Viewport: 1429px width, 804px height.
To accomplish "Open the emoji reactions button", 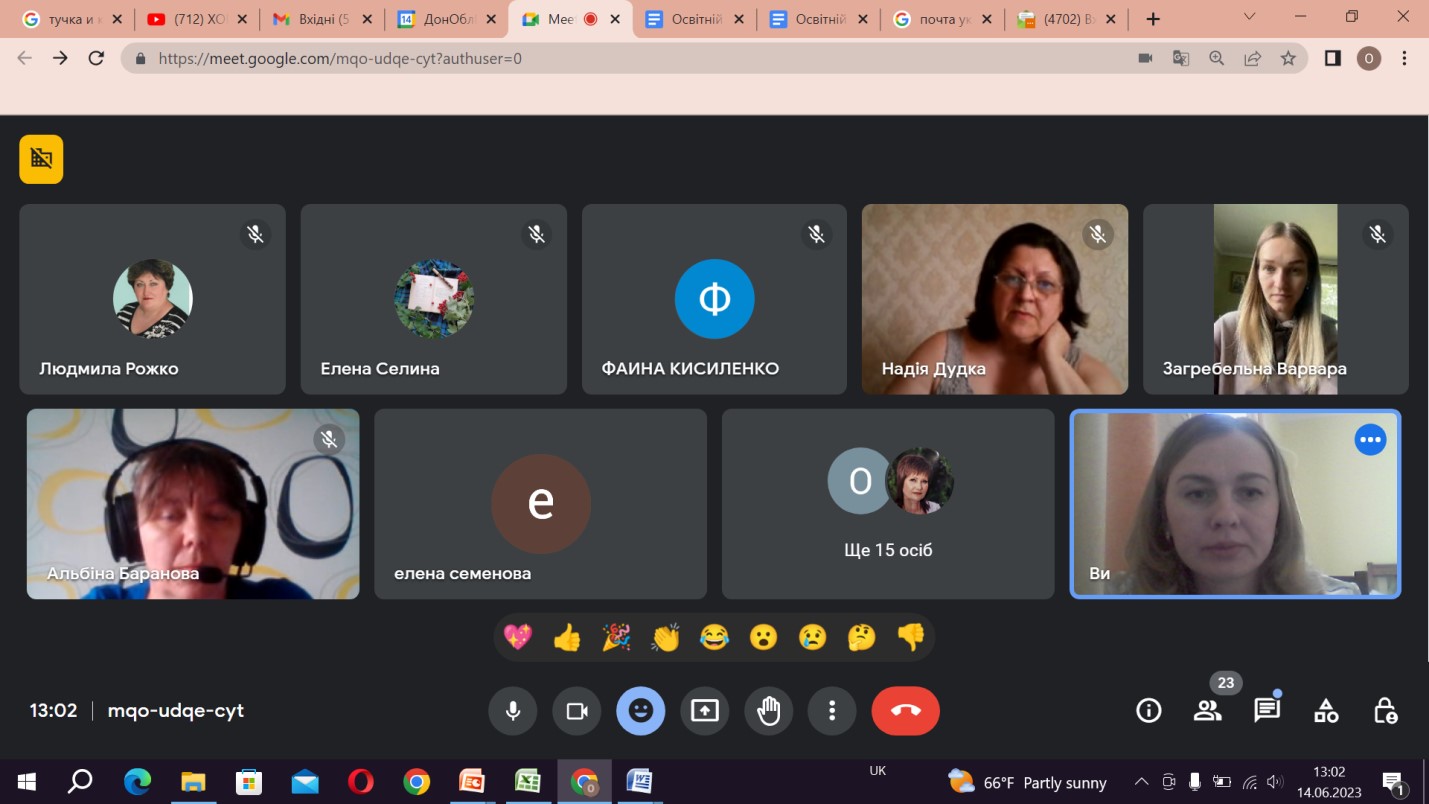I will point(641,711).
